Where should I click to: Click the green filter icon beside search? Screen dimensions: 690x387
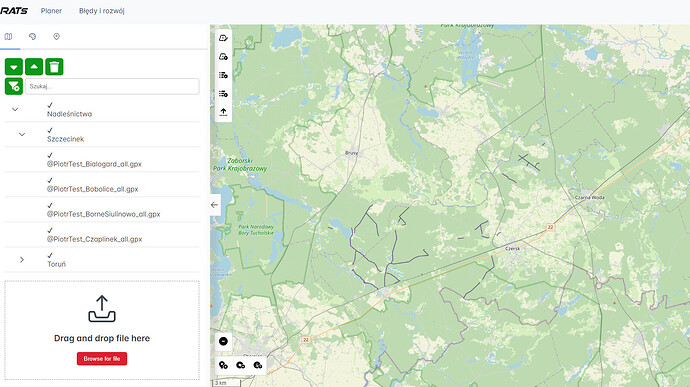14,86
